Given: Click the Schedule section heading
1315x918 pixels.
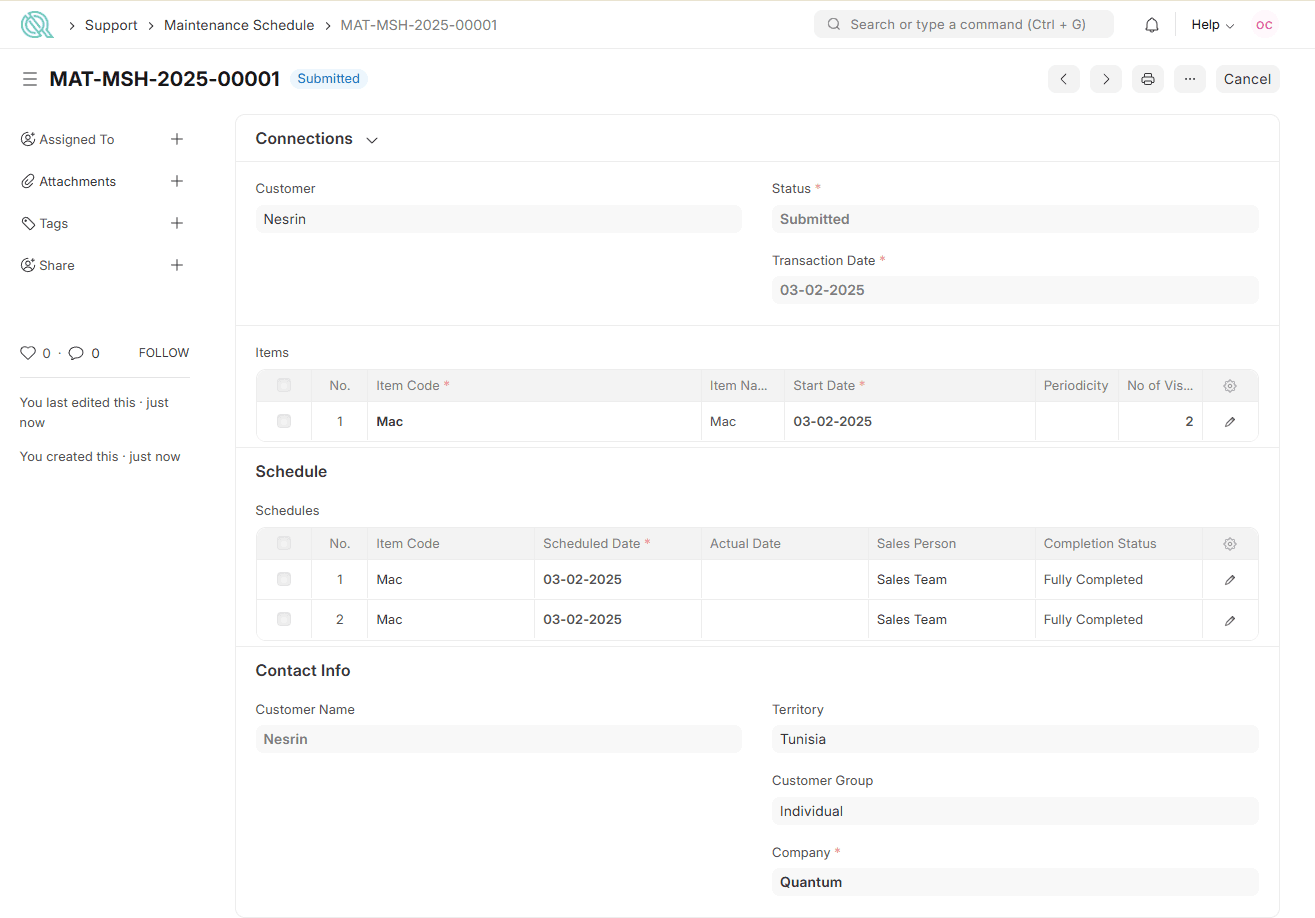Looking at the screenshot, I should coord(291,471).
